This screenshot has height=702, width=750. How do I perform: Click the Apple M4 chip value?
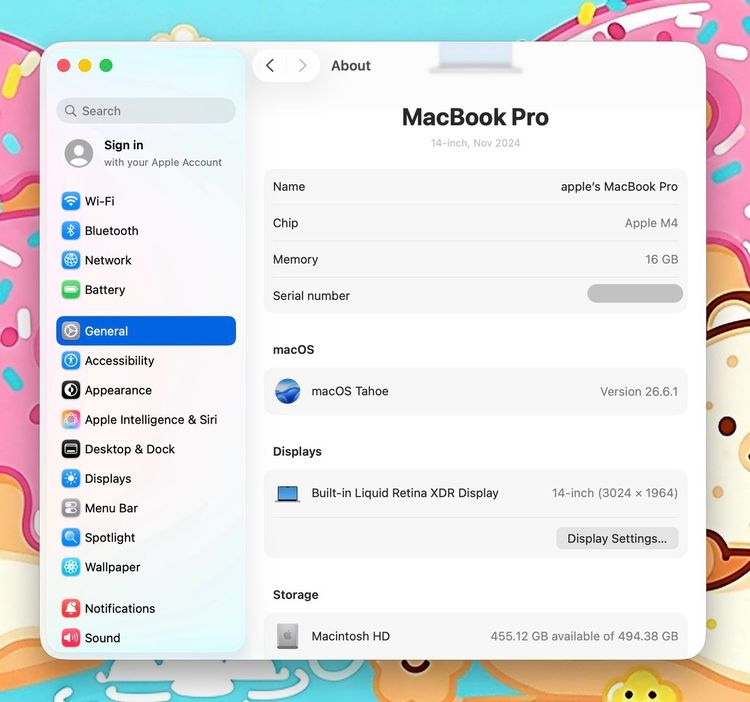[651, 223]
